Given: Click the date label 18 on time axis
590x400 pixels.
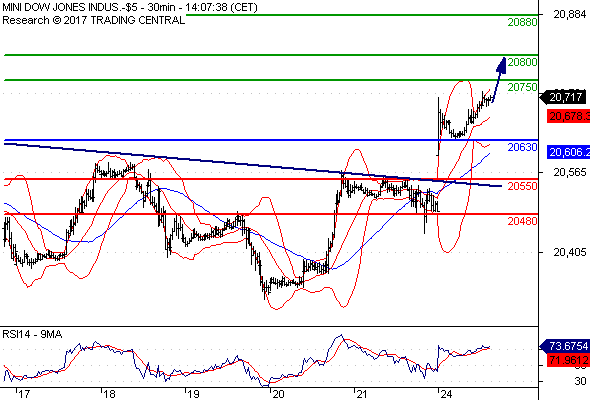Looking at the screenshot, I should (109, 394).
